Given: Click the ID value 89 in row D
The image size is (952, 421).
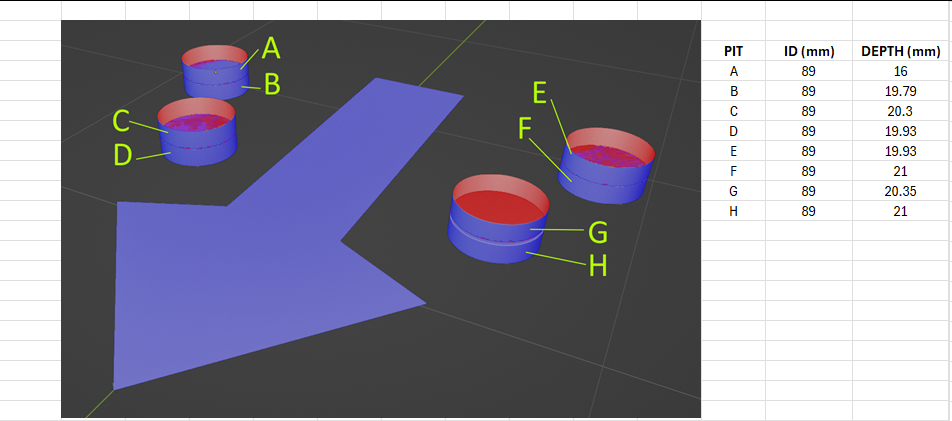Looking at the screenshot, I should (x=809, y=131).
